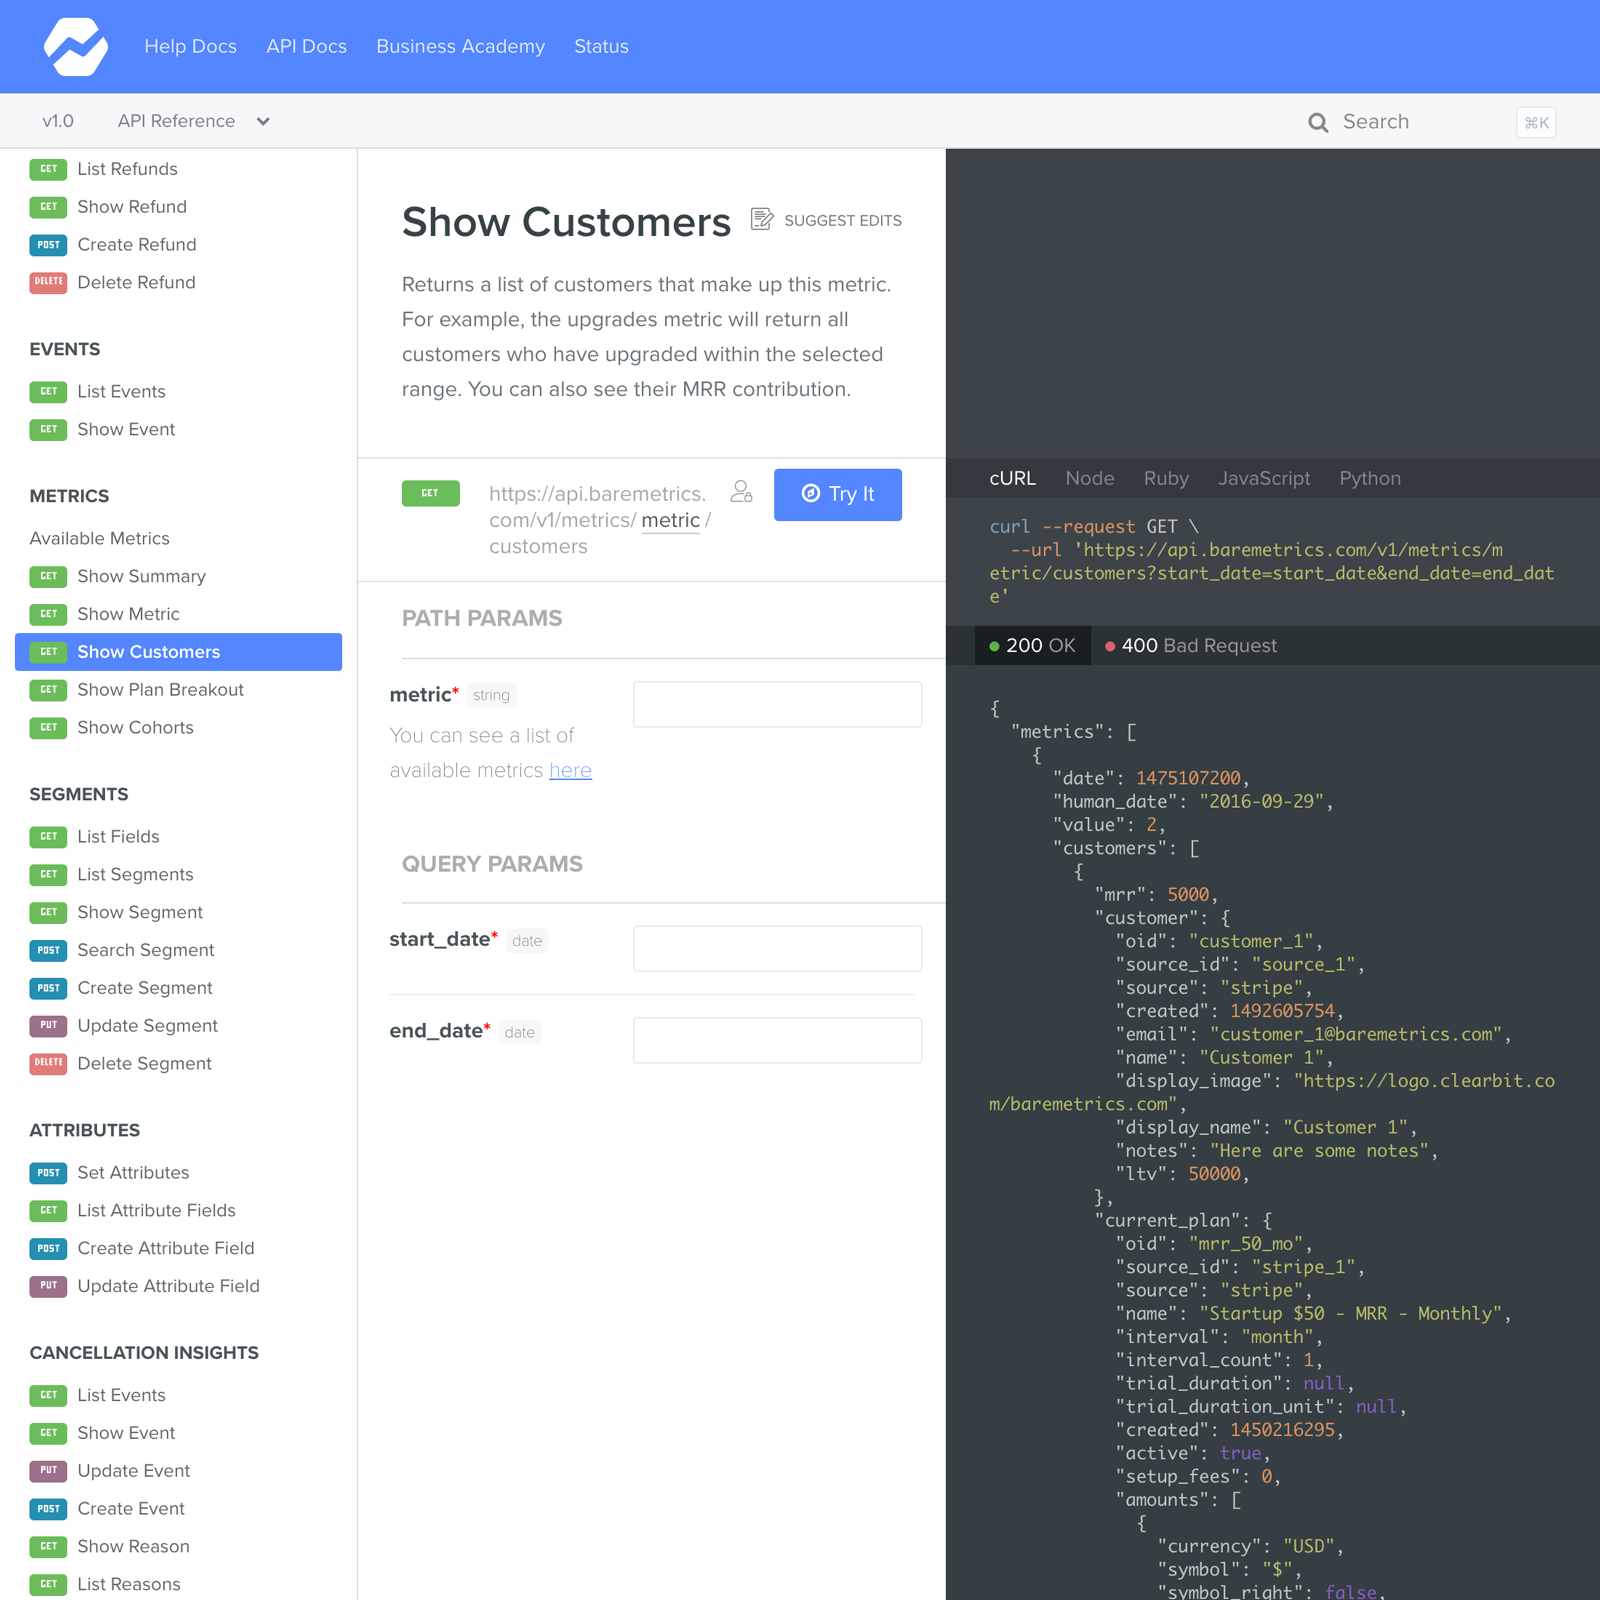
Task: Click the POST badge beside Create Refund
Action: point(48,245)
